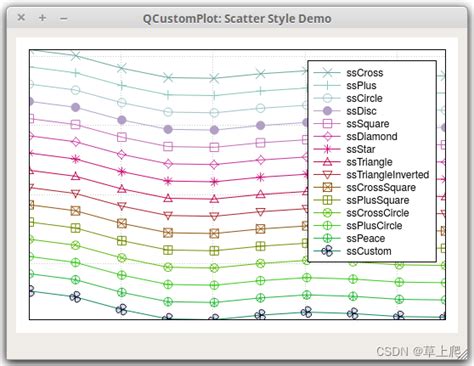Pick the ssDiamond marker icon in the legend
Image resolution: width=474 pixels, height=366 pixels.
point(327,136)
